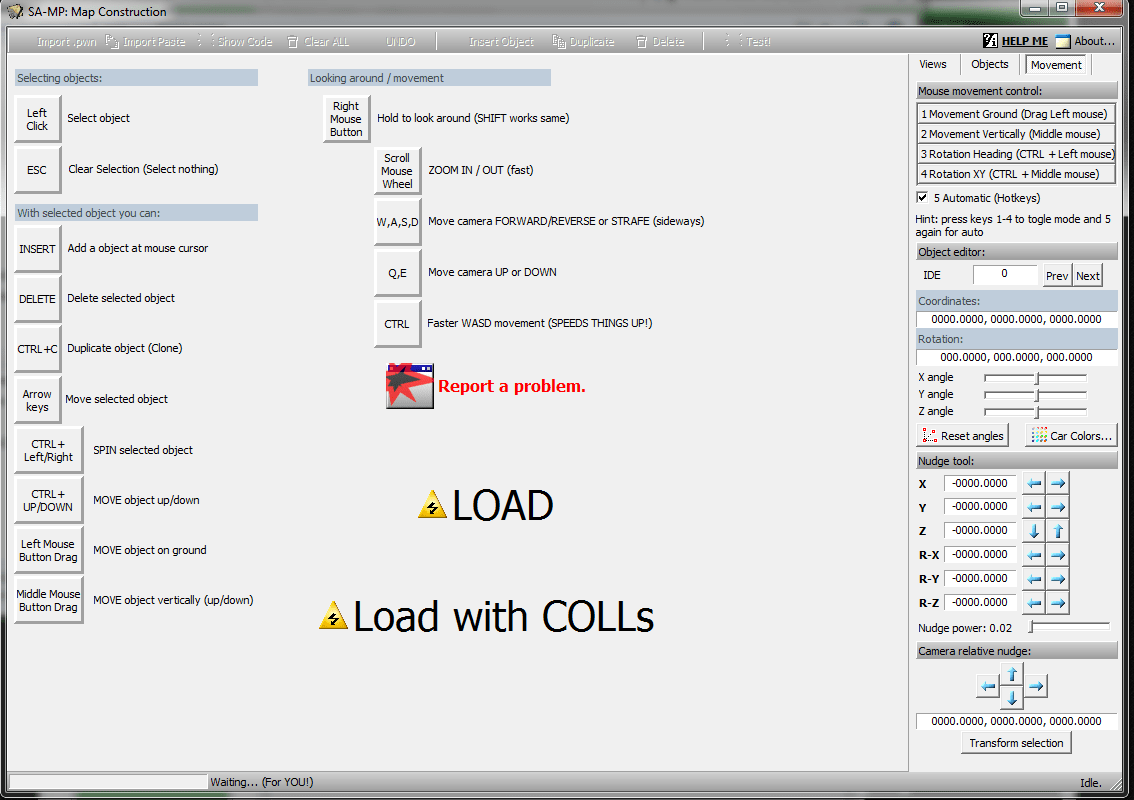Image resolution: width=1134 pixels, height=800 pixels.
Task: Open HELP ME from the toolbar
Action: point(1015,41)
